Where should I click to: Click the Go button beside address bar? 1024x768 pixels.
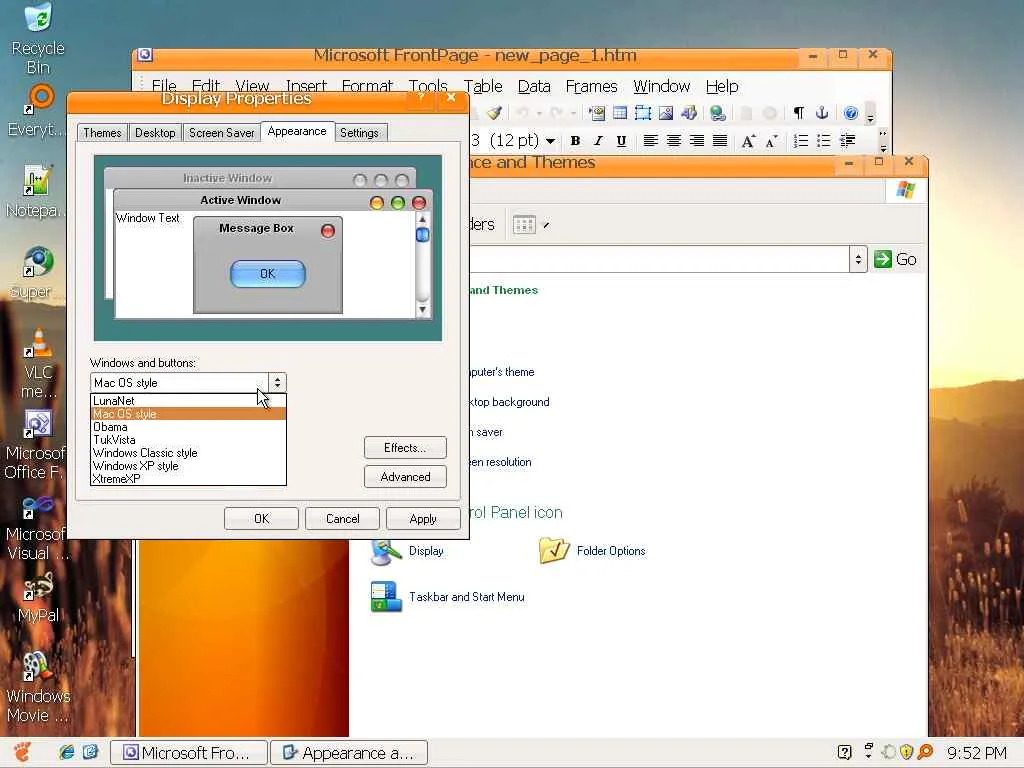[x=895, y=259]
